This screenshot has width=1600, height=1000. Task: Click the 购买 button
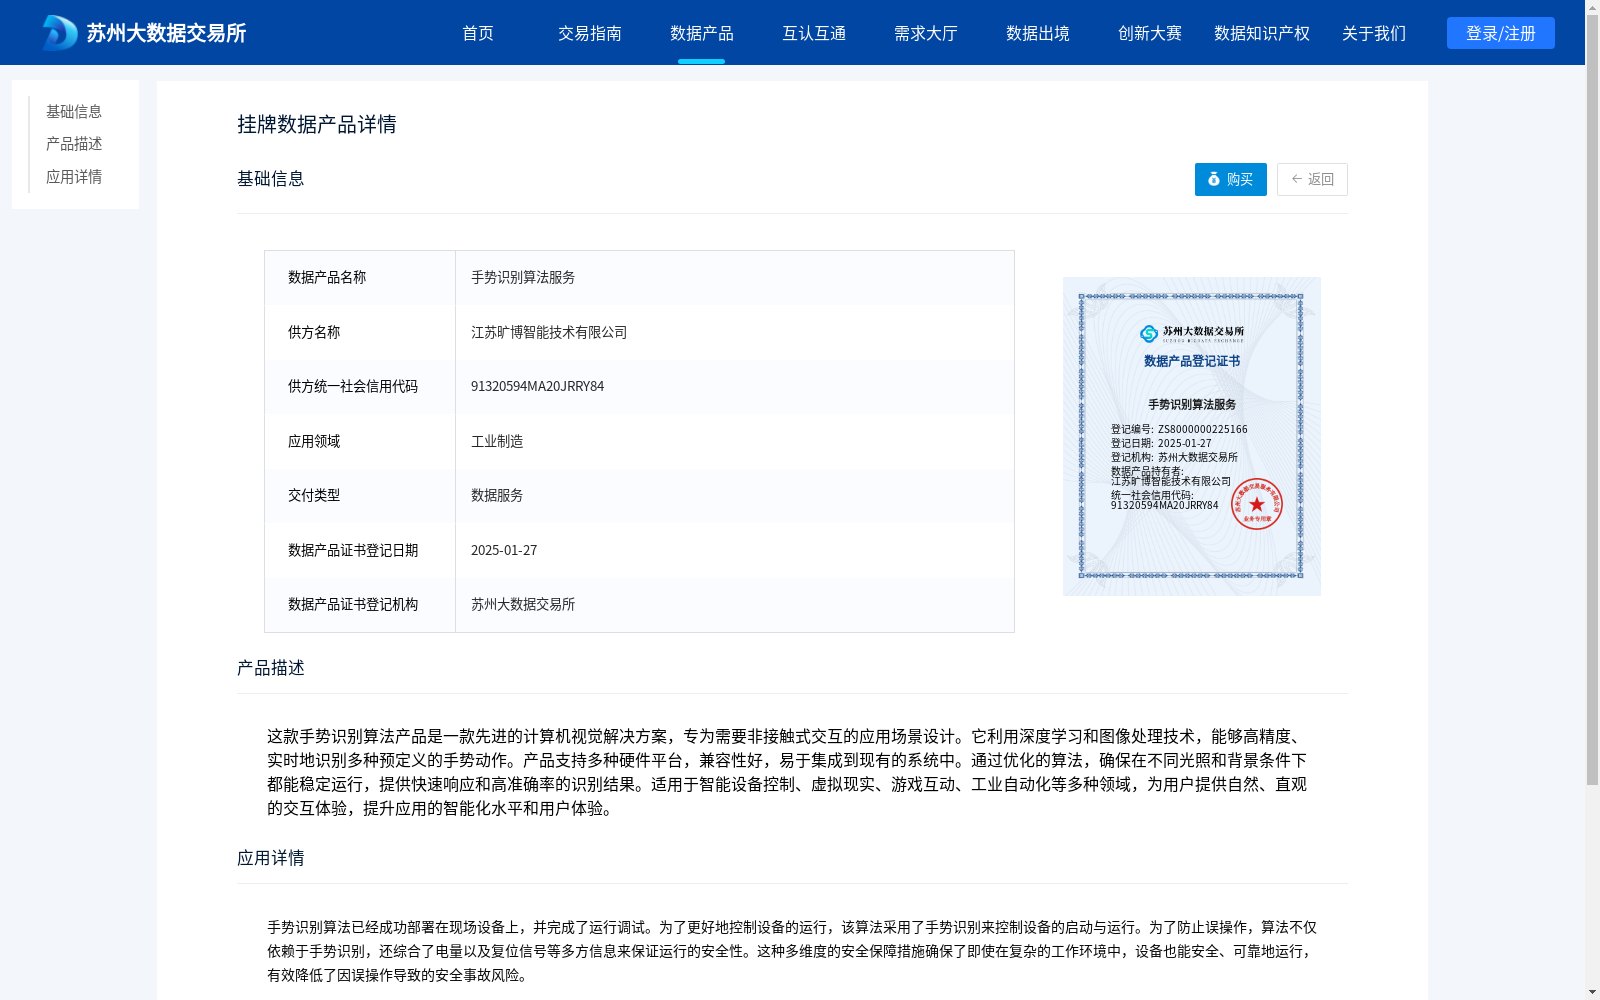[x=1231, y=179]
